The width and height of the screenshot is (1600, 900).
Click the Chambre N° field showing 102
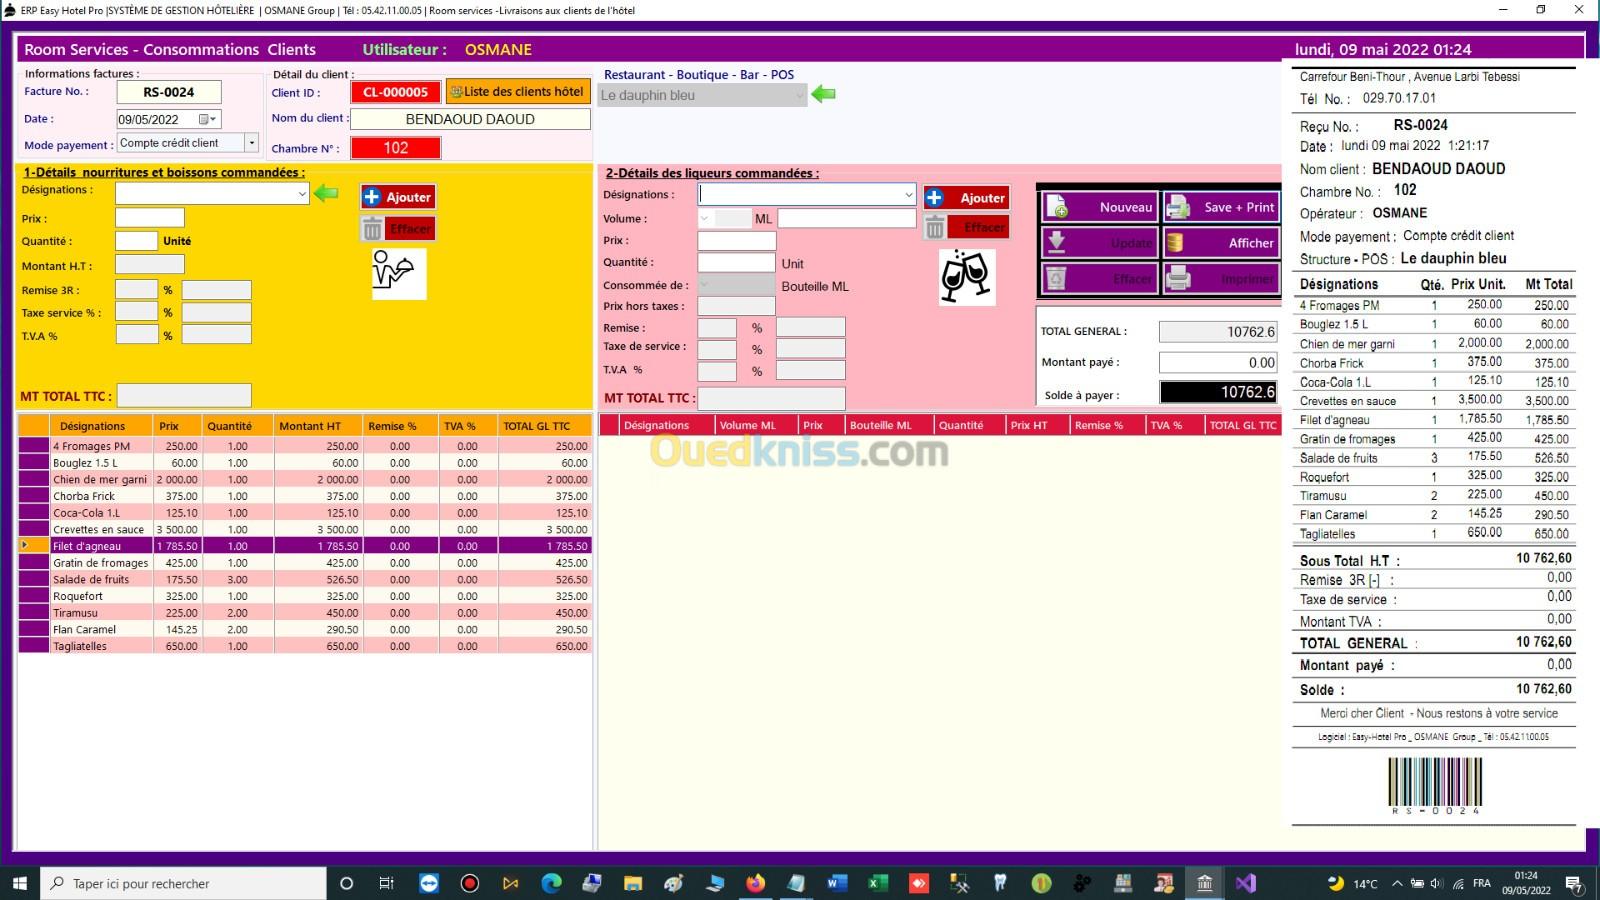point(396,148)
